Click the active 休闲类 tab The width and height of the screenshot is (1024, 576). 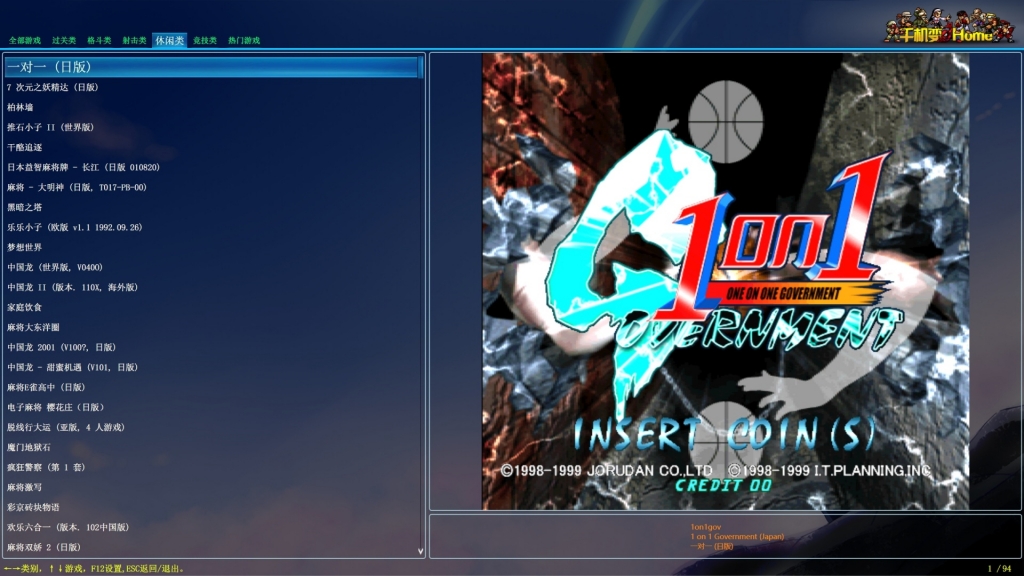point(169,41)
